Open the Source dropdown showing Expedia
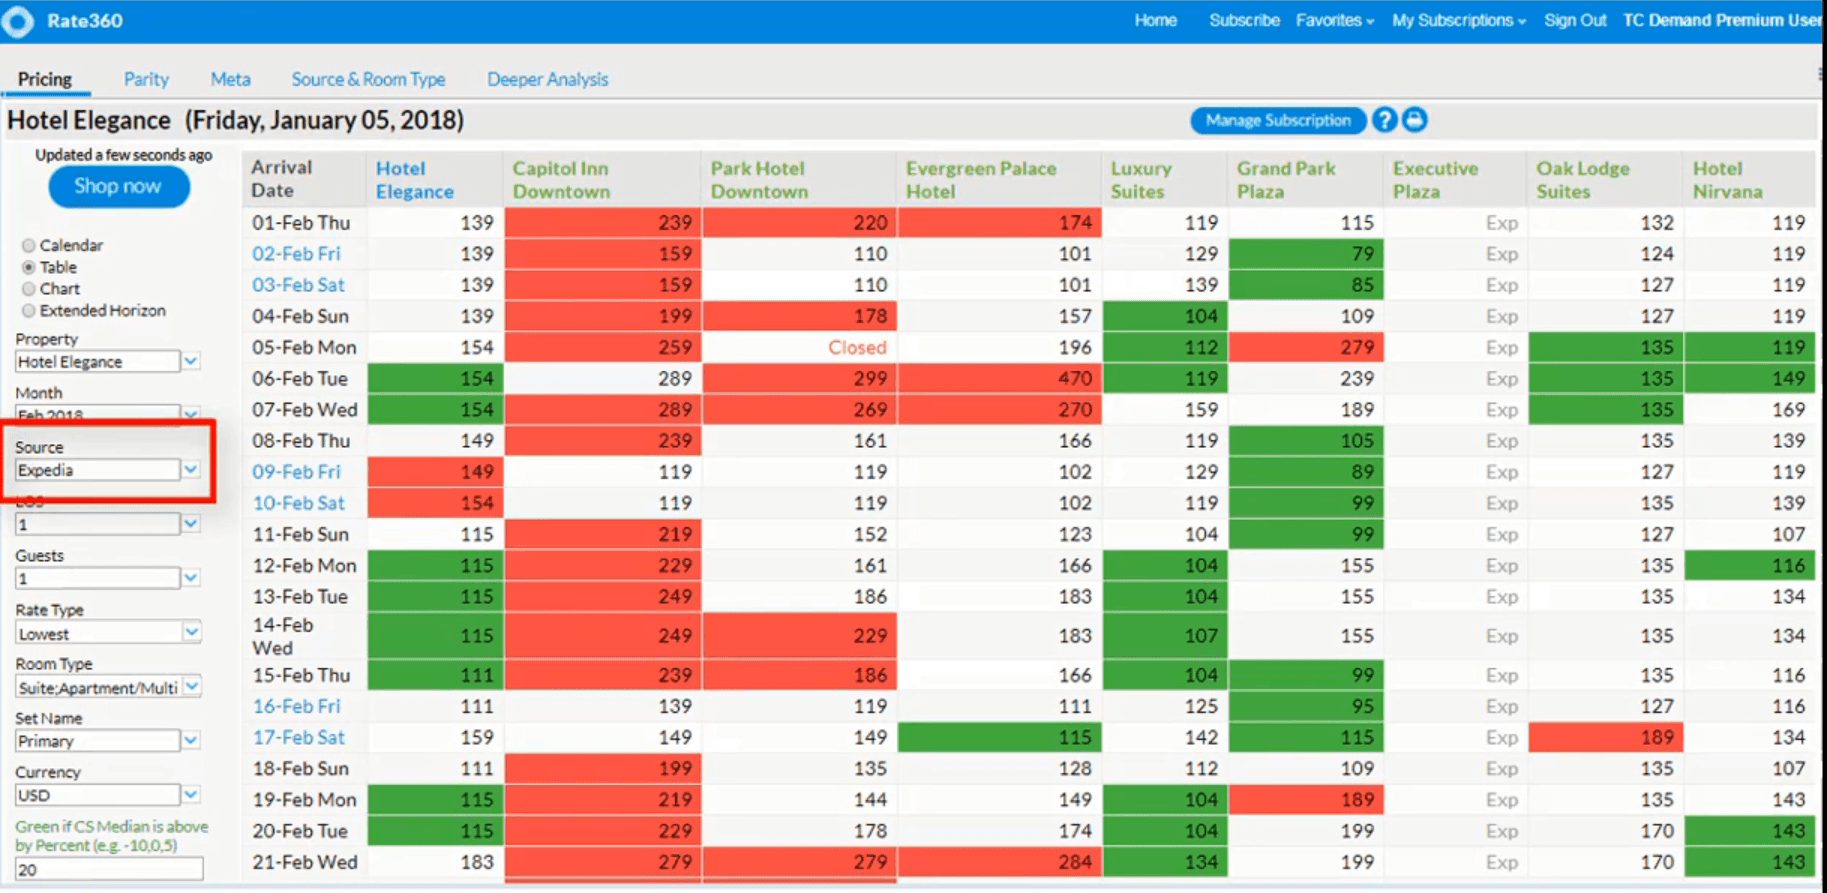Viewport: 1827px width, 893px height. [x=108, y=470]
